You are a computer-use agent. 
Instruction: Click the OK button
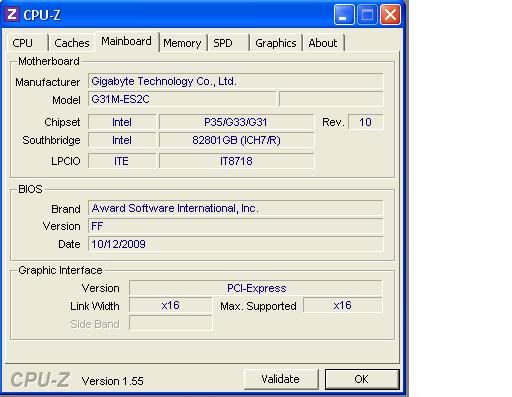[362, 379]
